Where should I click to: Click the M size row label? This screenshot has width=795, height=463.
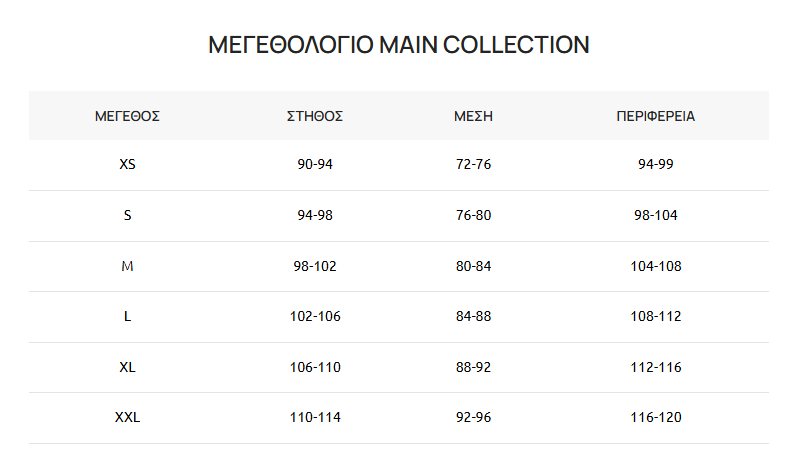(127, 266)
